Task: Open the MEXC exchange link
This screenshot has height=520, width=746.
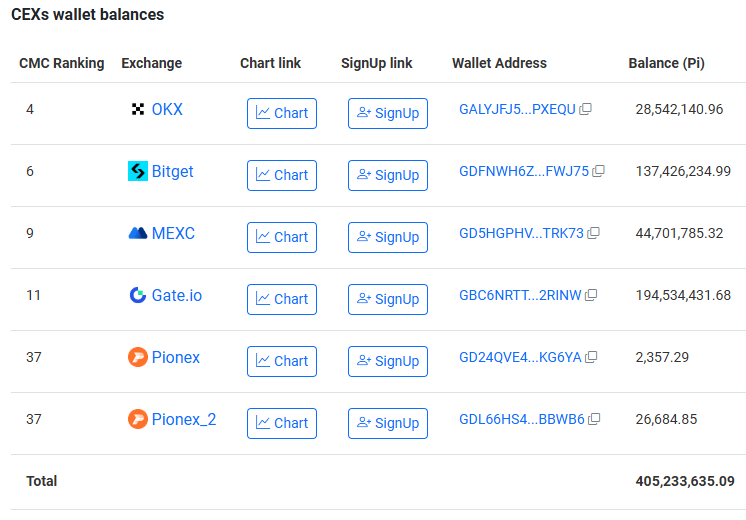Action: click(173, 233)
